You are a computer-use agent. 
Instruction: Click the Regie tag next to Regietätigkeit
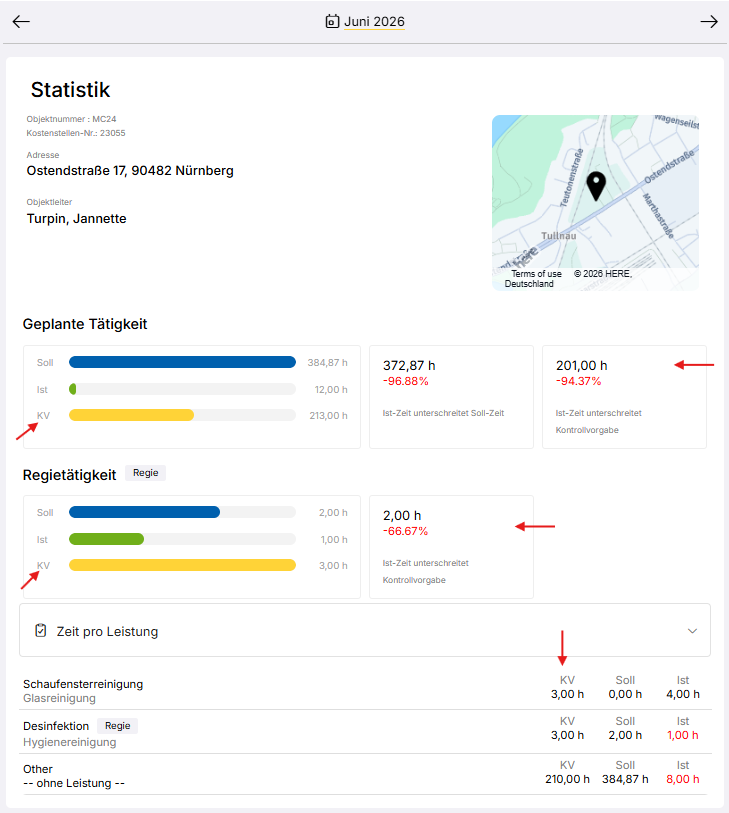146,473
